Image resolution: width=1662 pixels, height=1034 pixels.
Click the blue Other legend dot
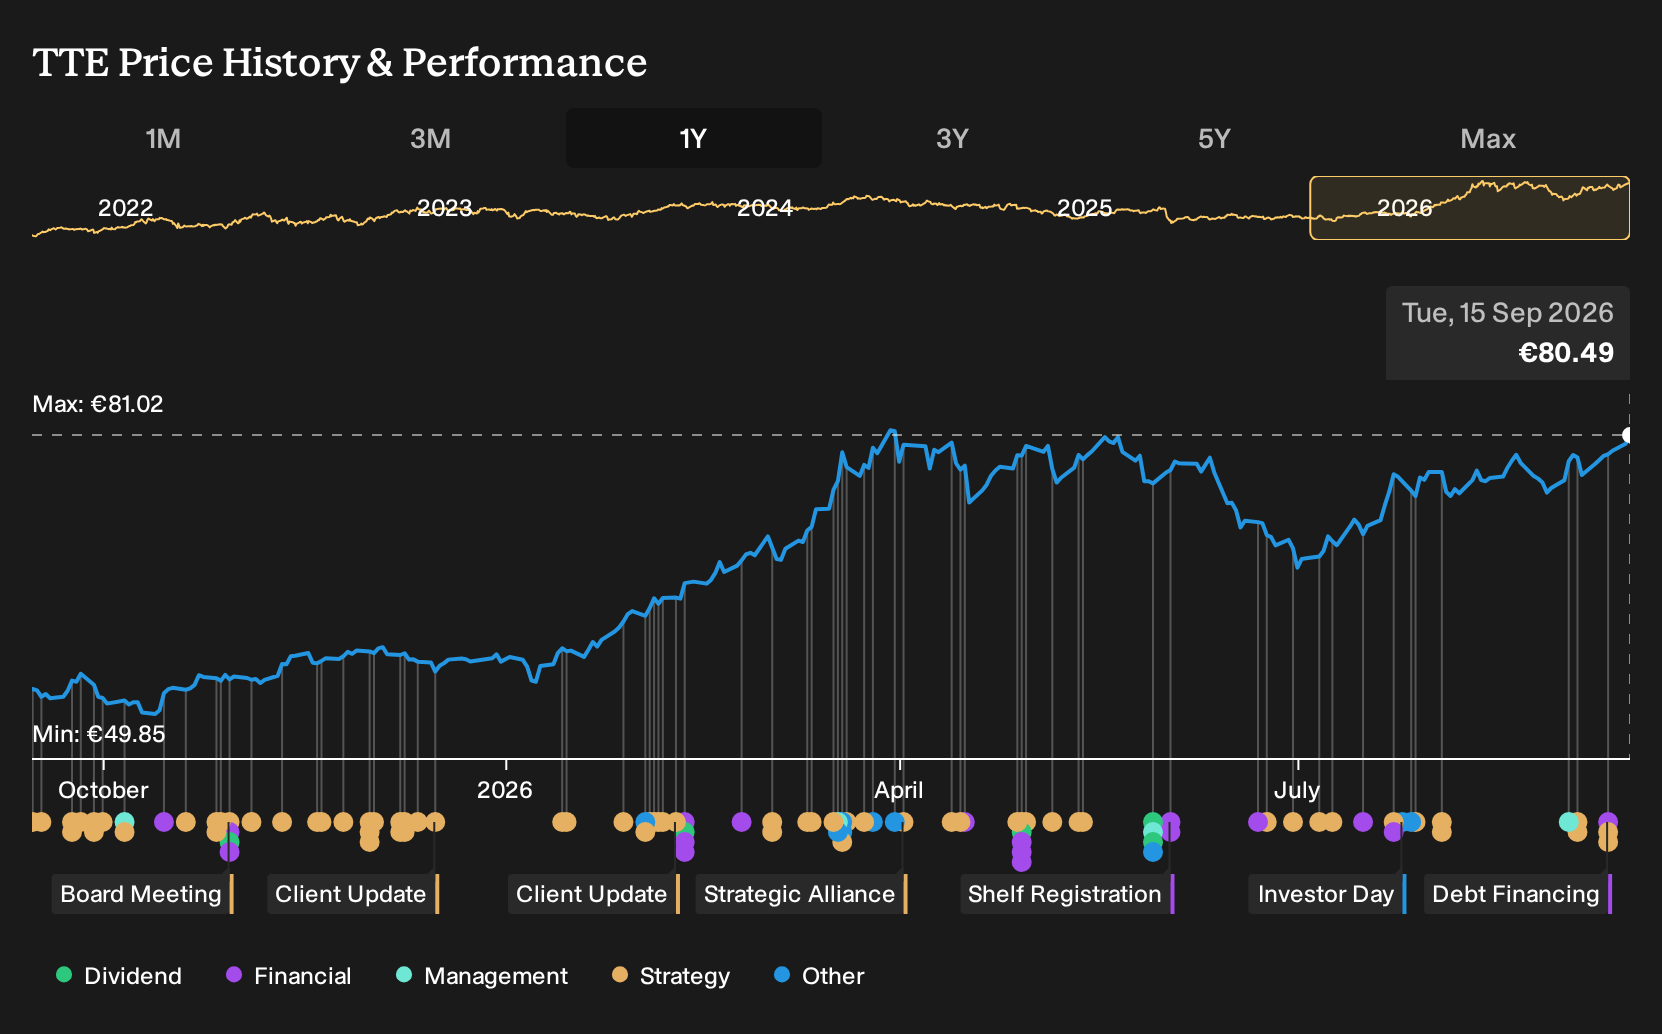[782, 974]
